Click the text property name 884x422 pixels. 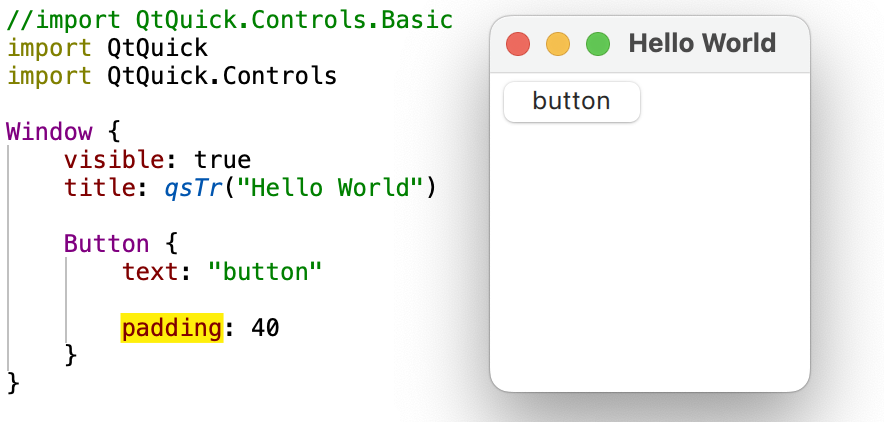click(151, 272)
